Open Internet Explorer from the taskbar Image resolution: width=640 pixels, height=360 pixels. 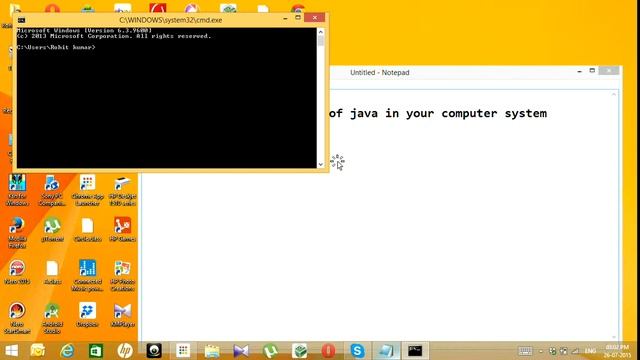tap(67, 351)
